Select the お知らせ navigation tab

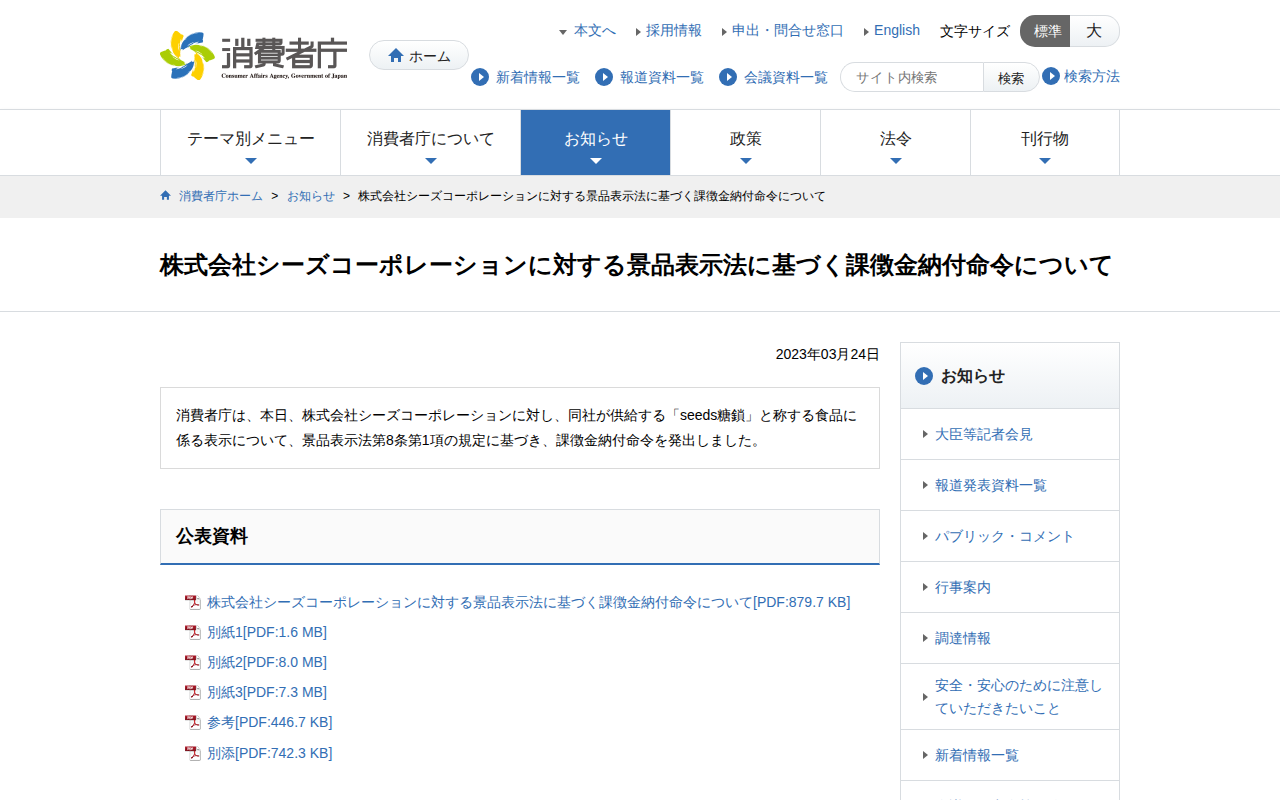pyautogui.click(x=595, y=142)
